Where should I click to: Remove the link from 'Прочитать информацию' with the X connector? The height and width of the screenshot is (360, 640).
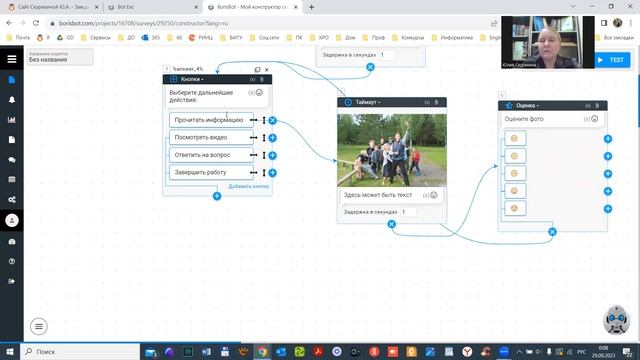coord(273,120)
